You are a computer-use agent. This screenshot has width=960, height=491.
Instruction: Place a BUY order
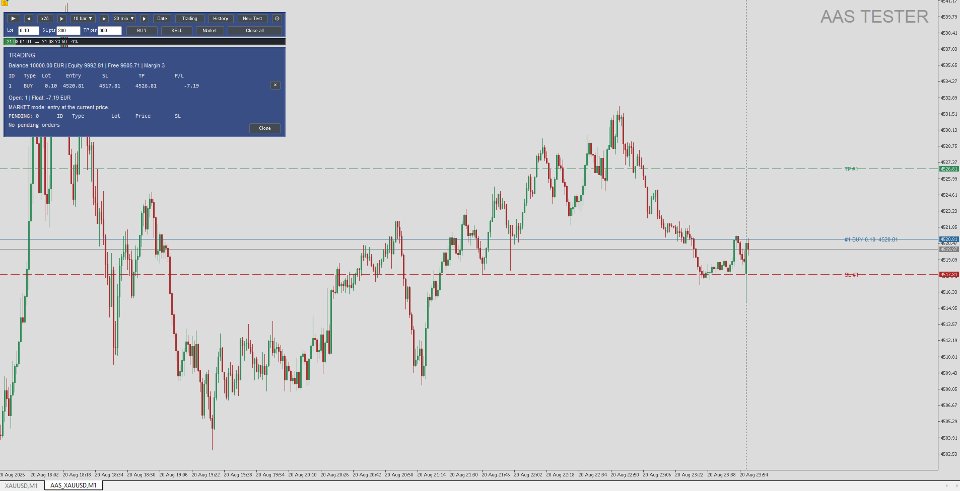pyautogui.click(x=141, y=31)
